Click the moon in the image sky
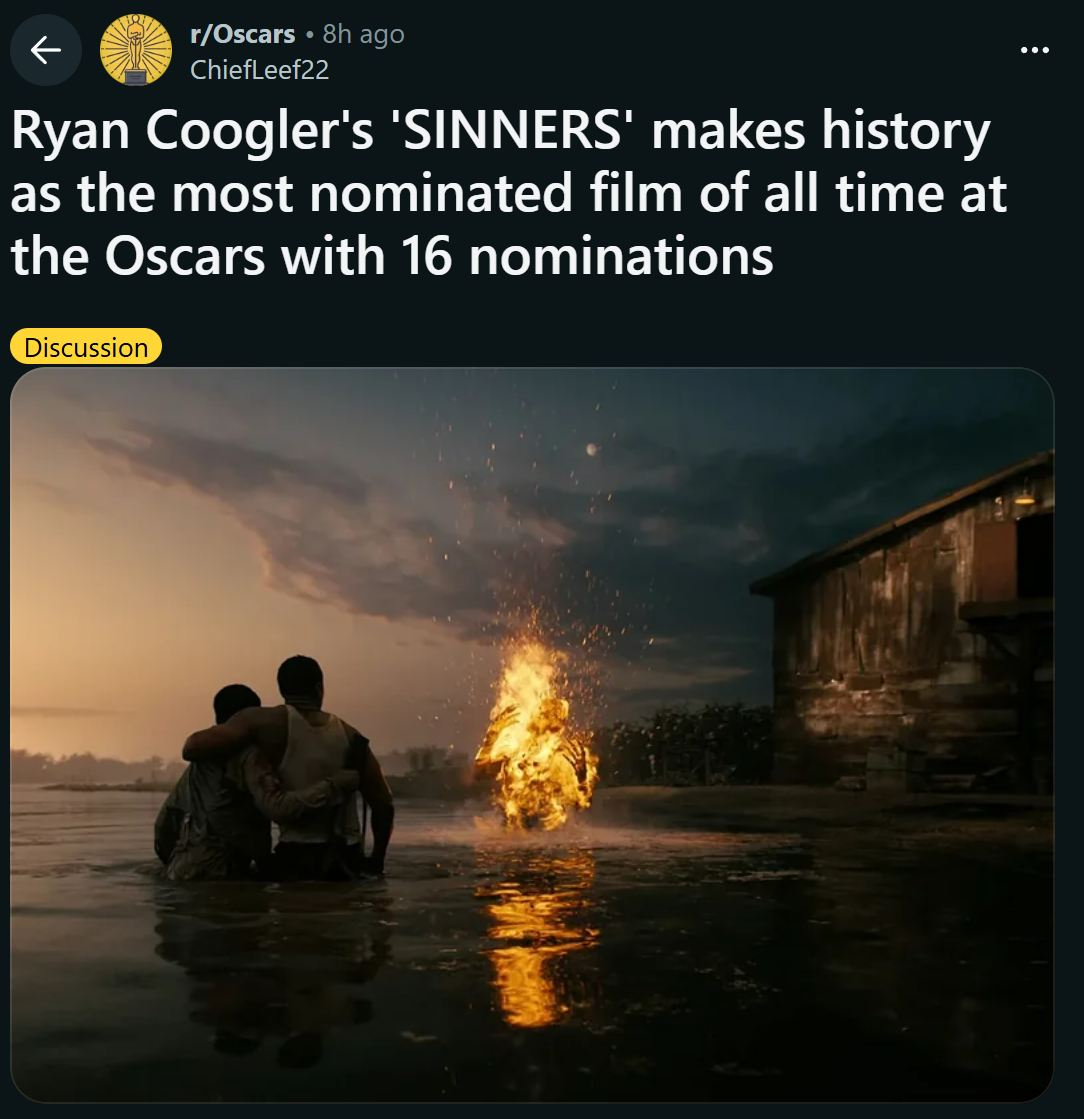This screenshot has width=1084, height=1119. [591, 449]
